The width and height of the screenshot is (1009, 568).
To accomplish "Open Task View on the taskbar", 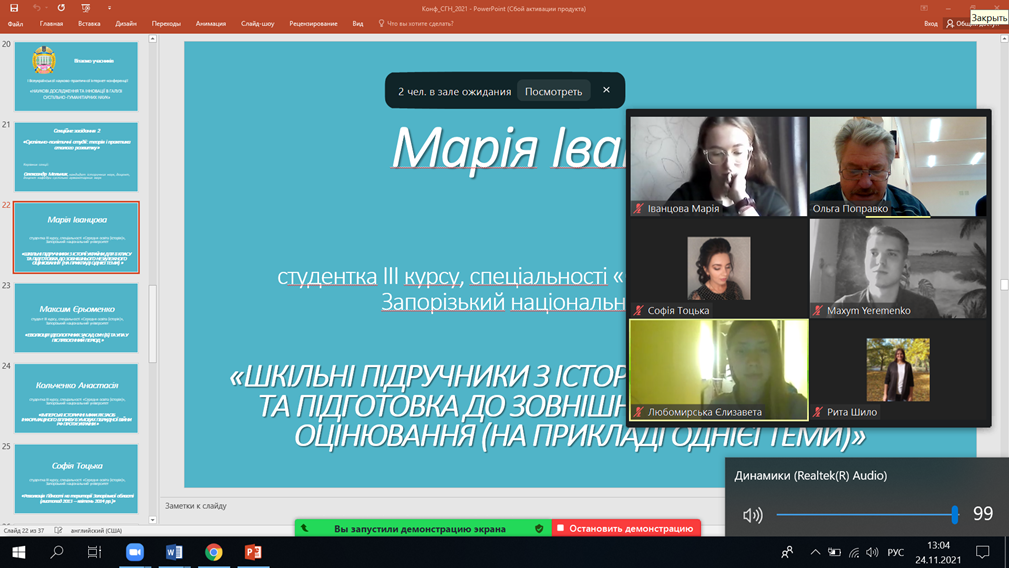I will (95, 552).
